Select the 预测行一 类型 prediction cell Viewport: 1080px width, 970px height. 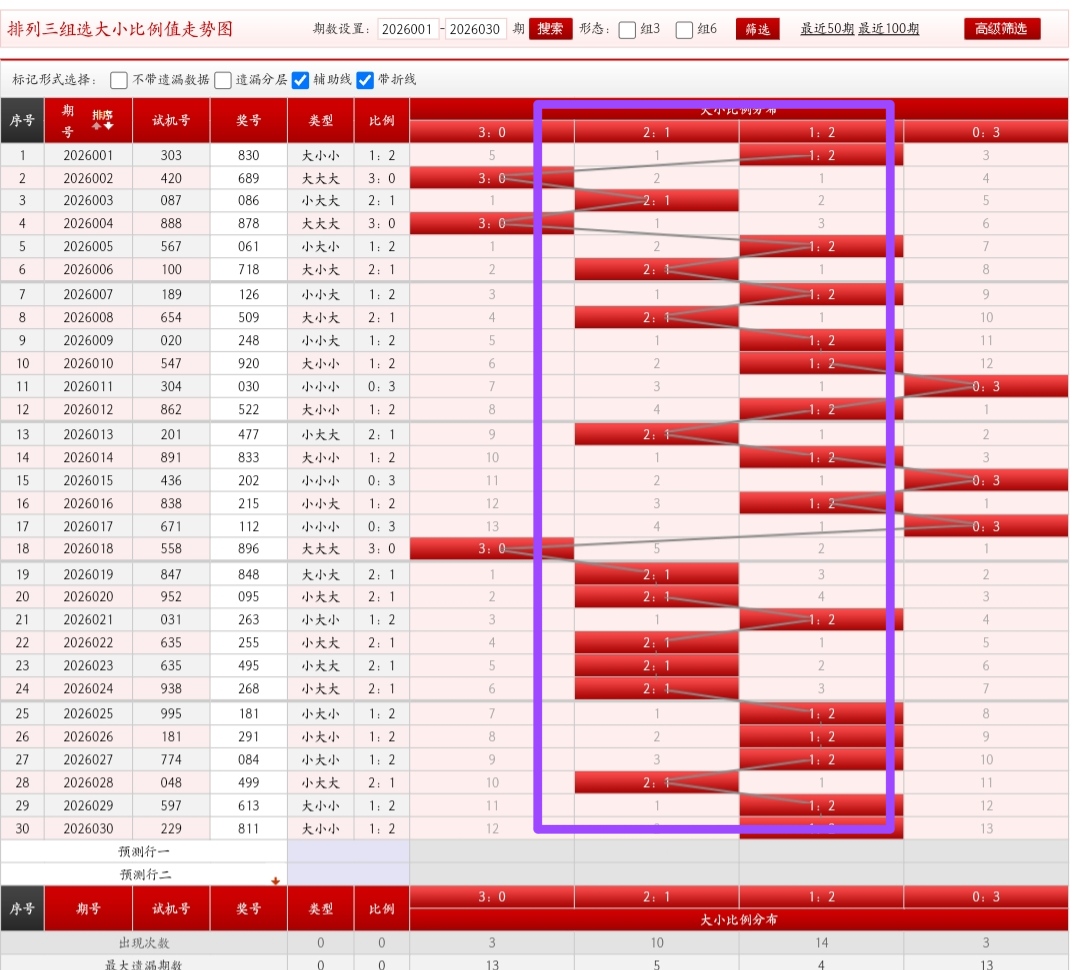pyautogui.click(x=320, y=851)
